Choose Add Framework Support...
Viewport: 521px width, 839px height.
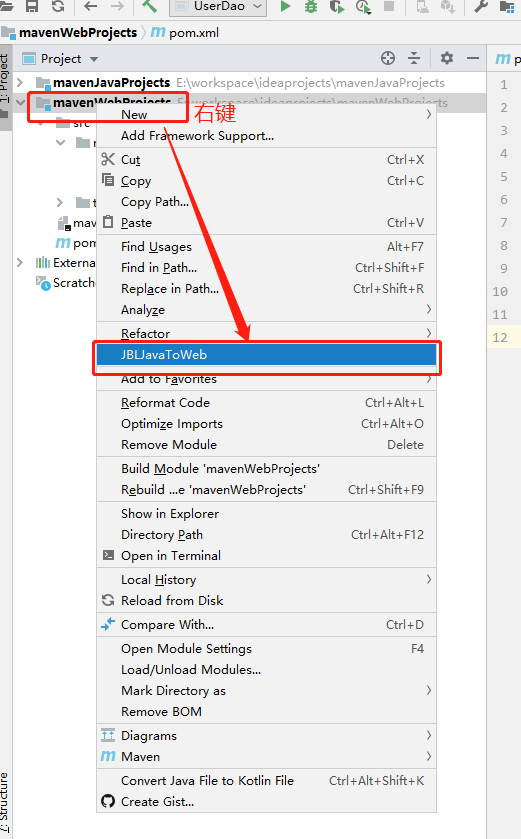pos(266,136)
